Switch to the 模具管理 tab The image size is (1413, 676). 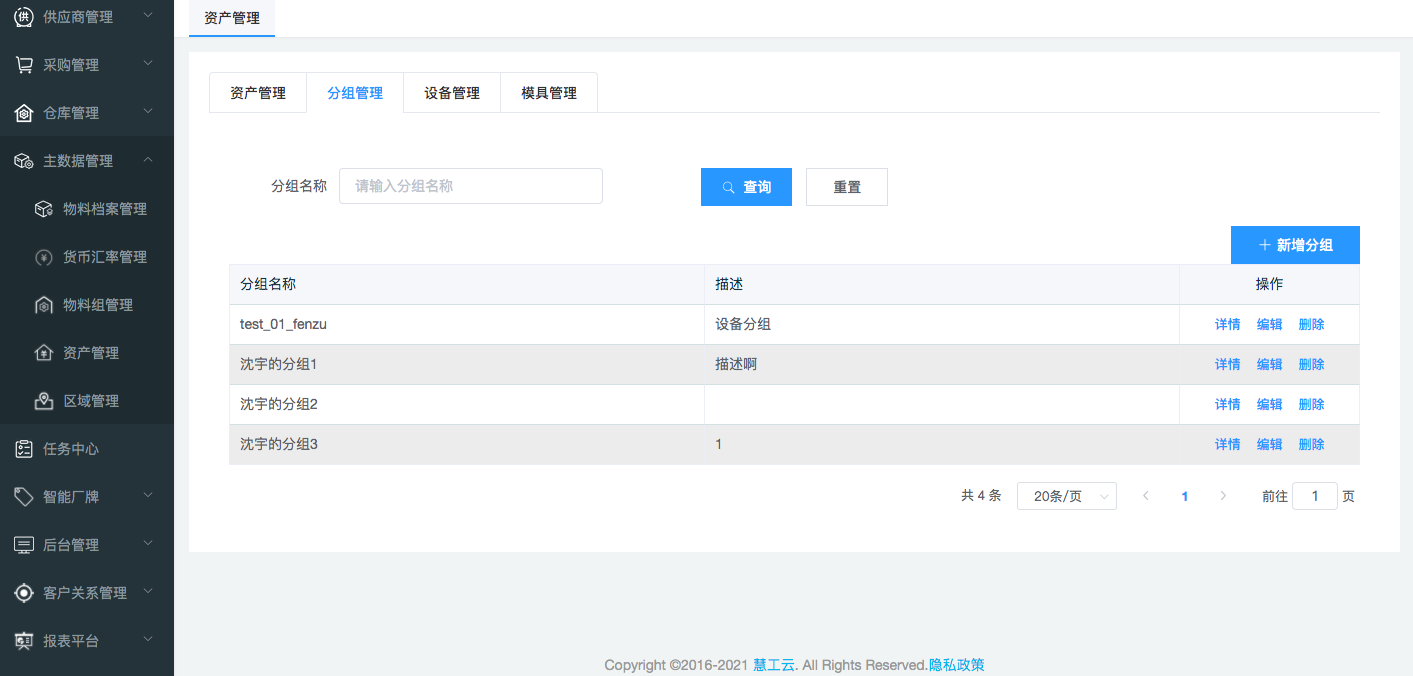tap(549, 93)
